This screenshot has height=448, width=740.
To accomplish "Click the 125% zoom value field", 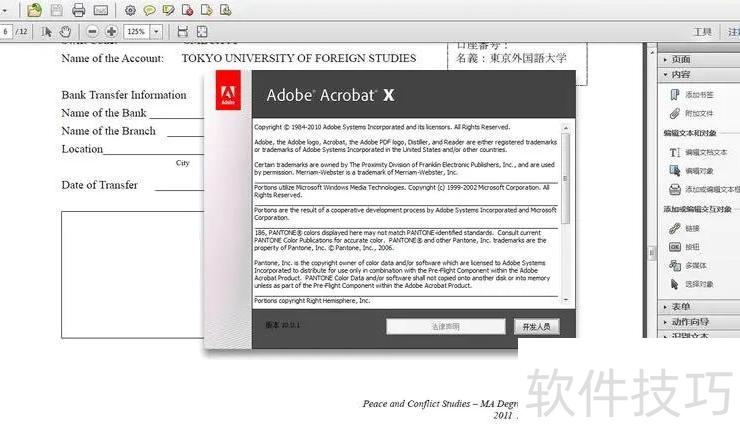I will (136, 32).
